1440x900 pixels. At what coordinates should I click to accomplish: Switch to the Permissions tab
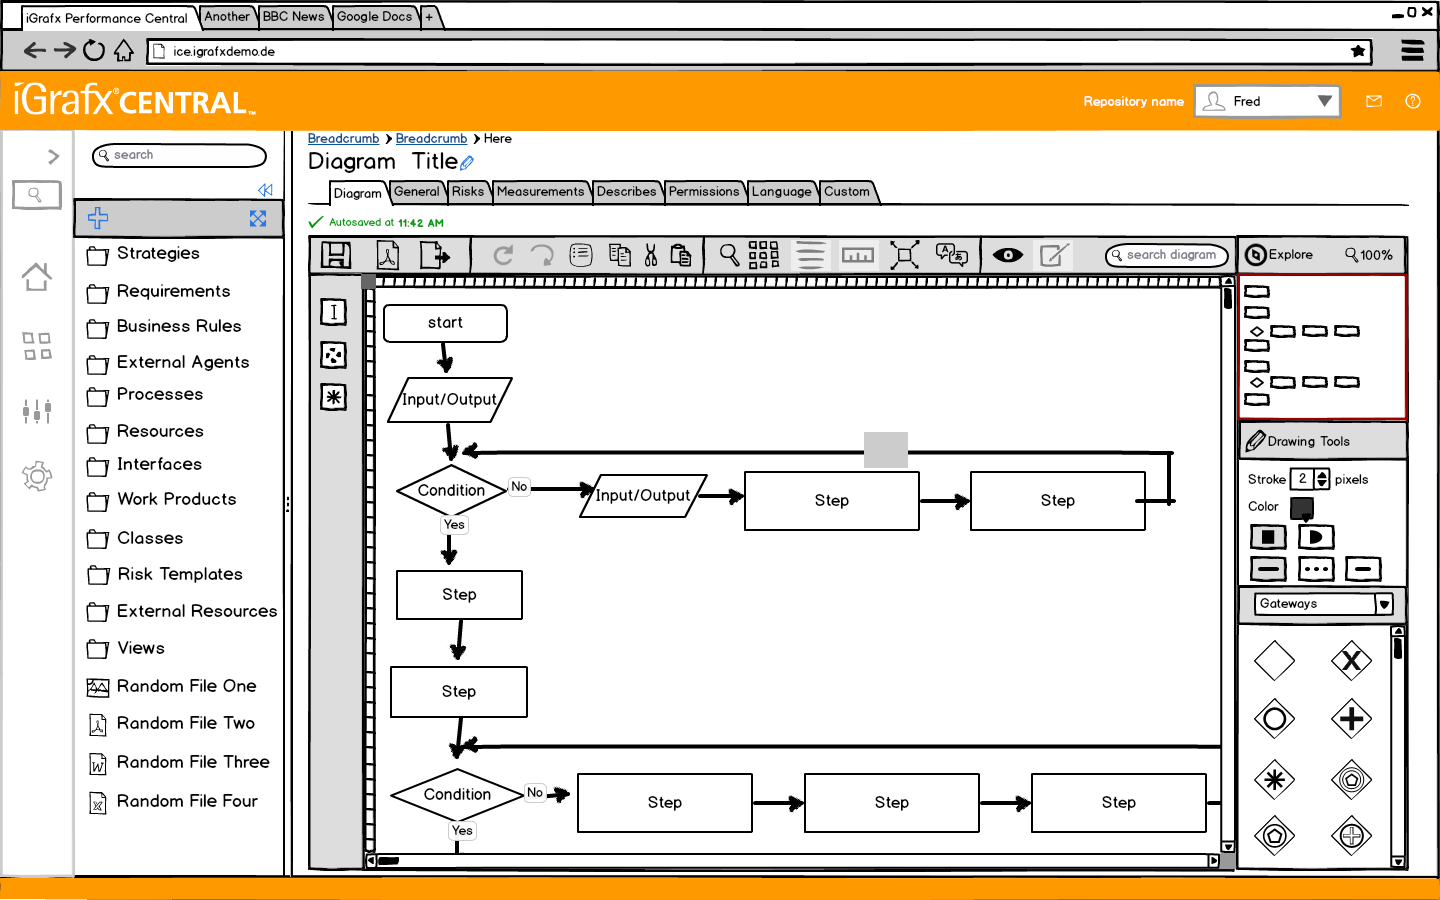(x=705, y=192)
